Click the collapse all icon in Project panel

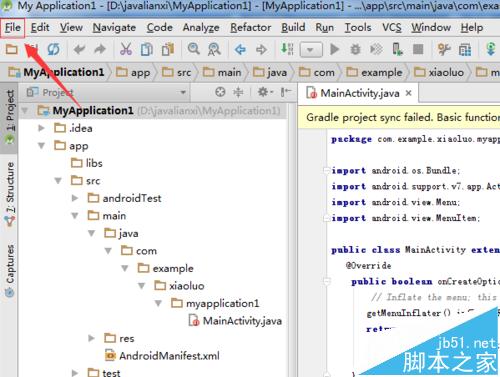coord(238,92)
